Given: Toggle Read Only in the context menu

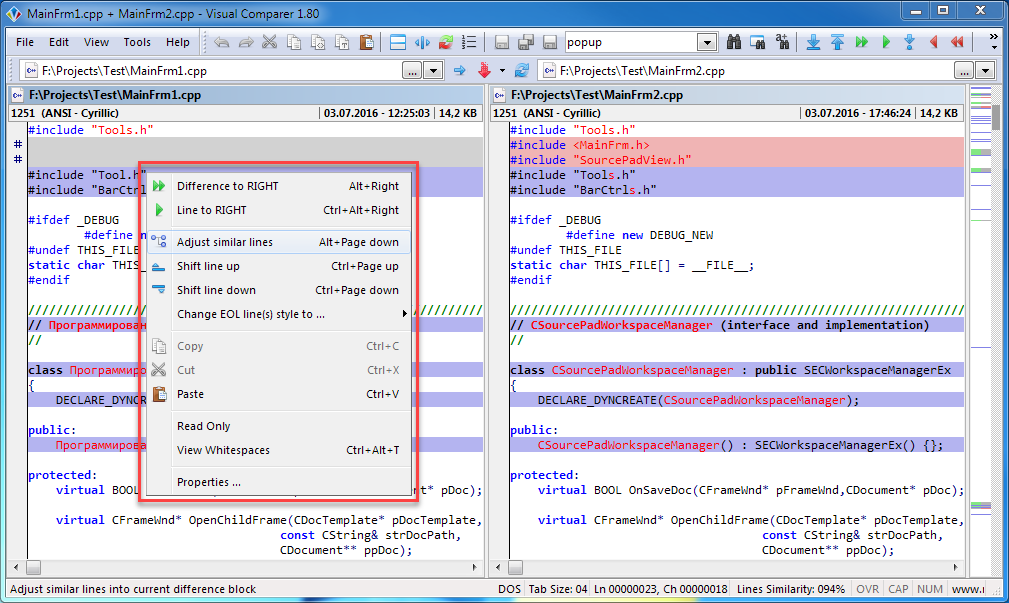Looking at the screenshot, I should (203, 426).
